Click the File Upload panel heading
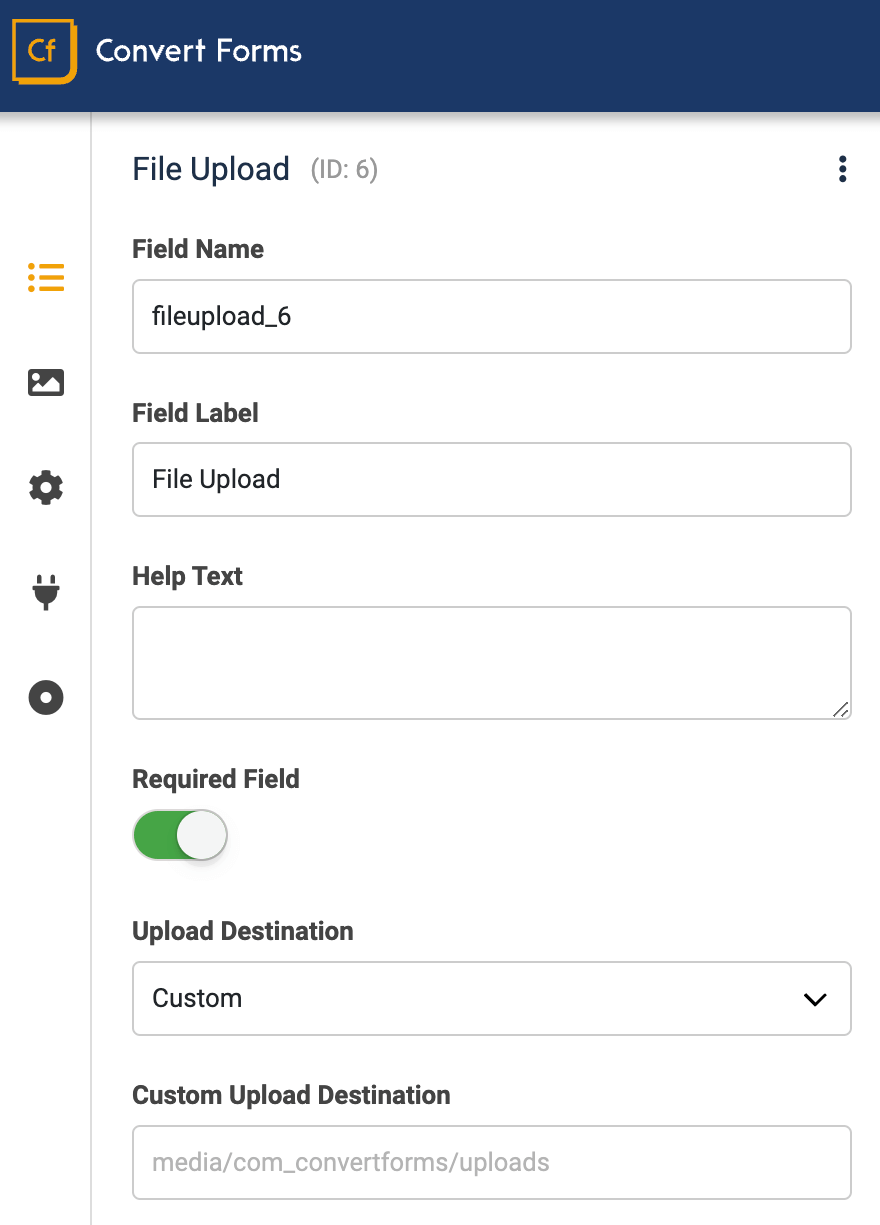 [211, 170]
